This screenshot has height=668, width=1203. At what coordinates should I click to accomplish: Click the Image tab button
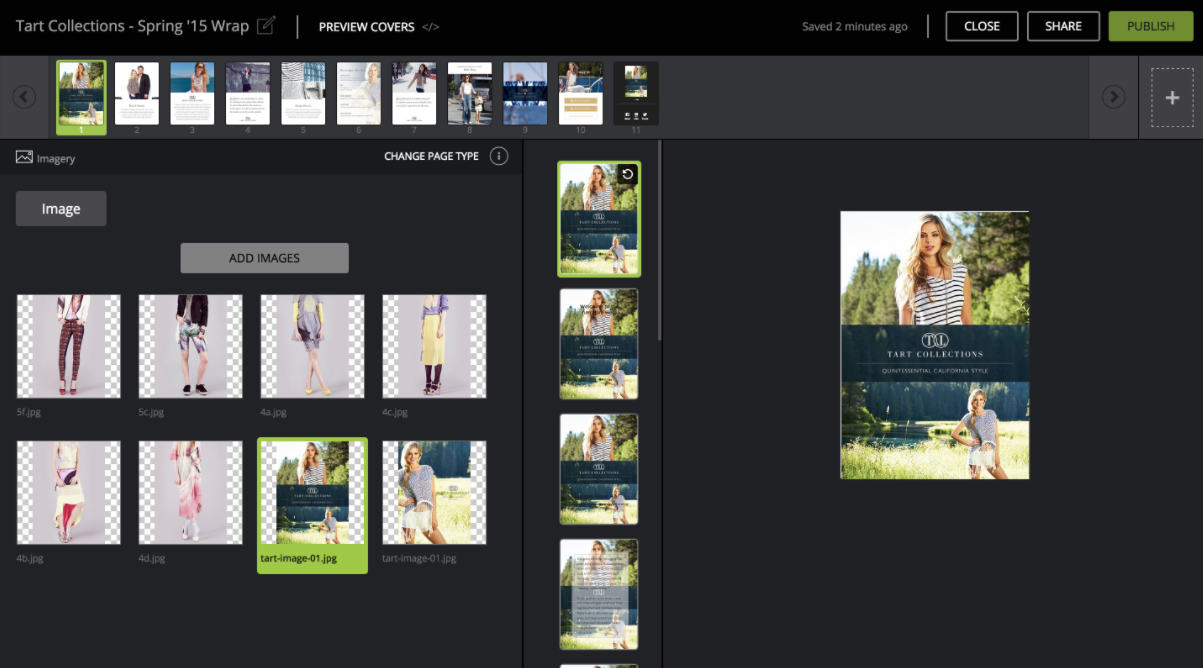tap(61, 209)
